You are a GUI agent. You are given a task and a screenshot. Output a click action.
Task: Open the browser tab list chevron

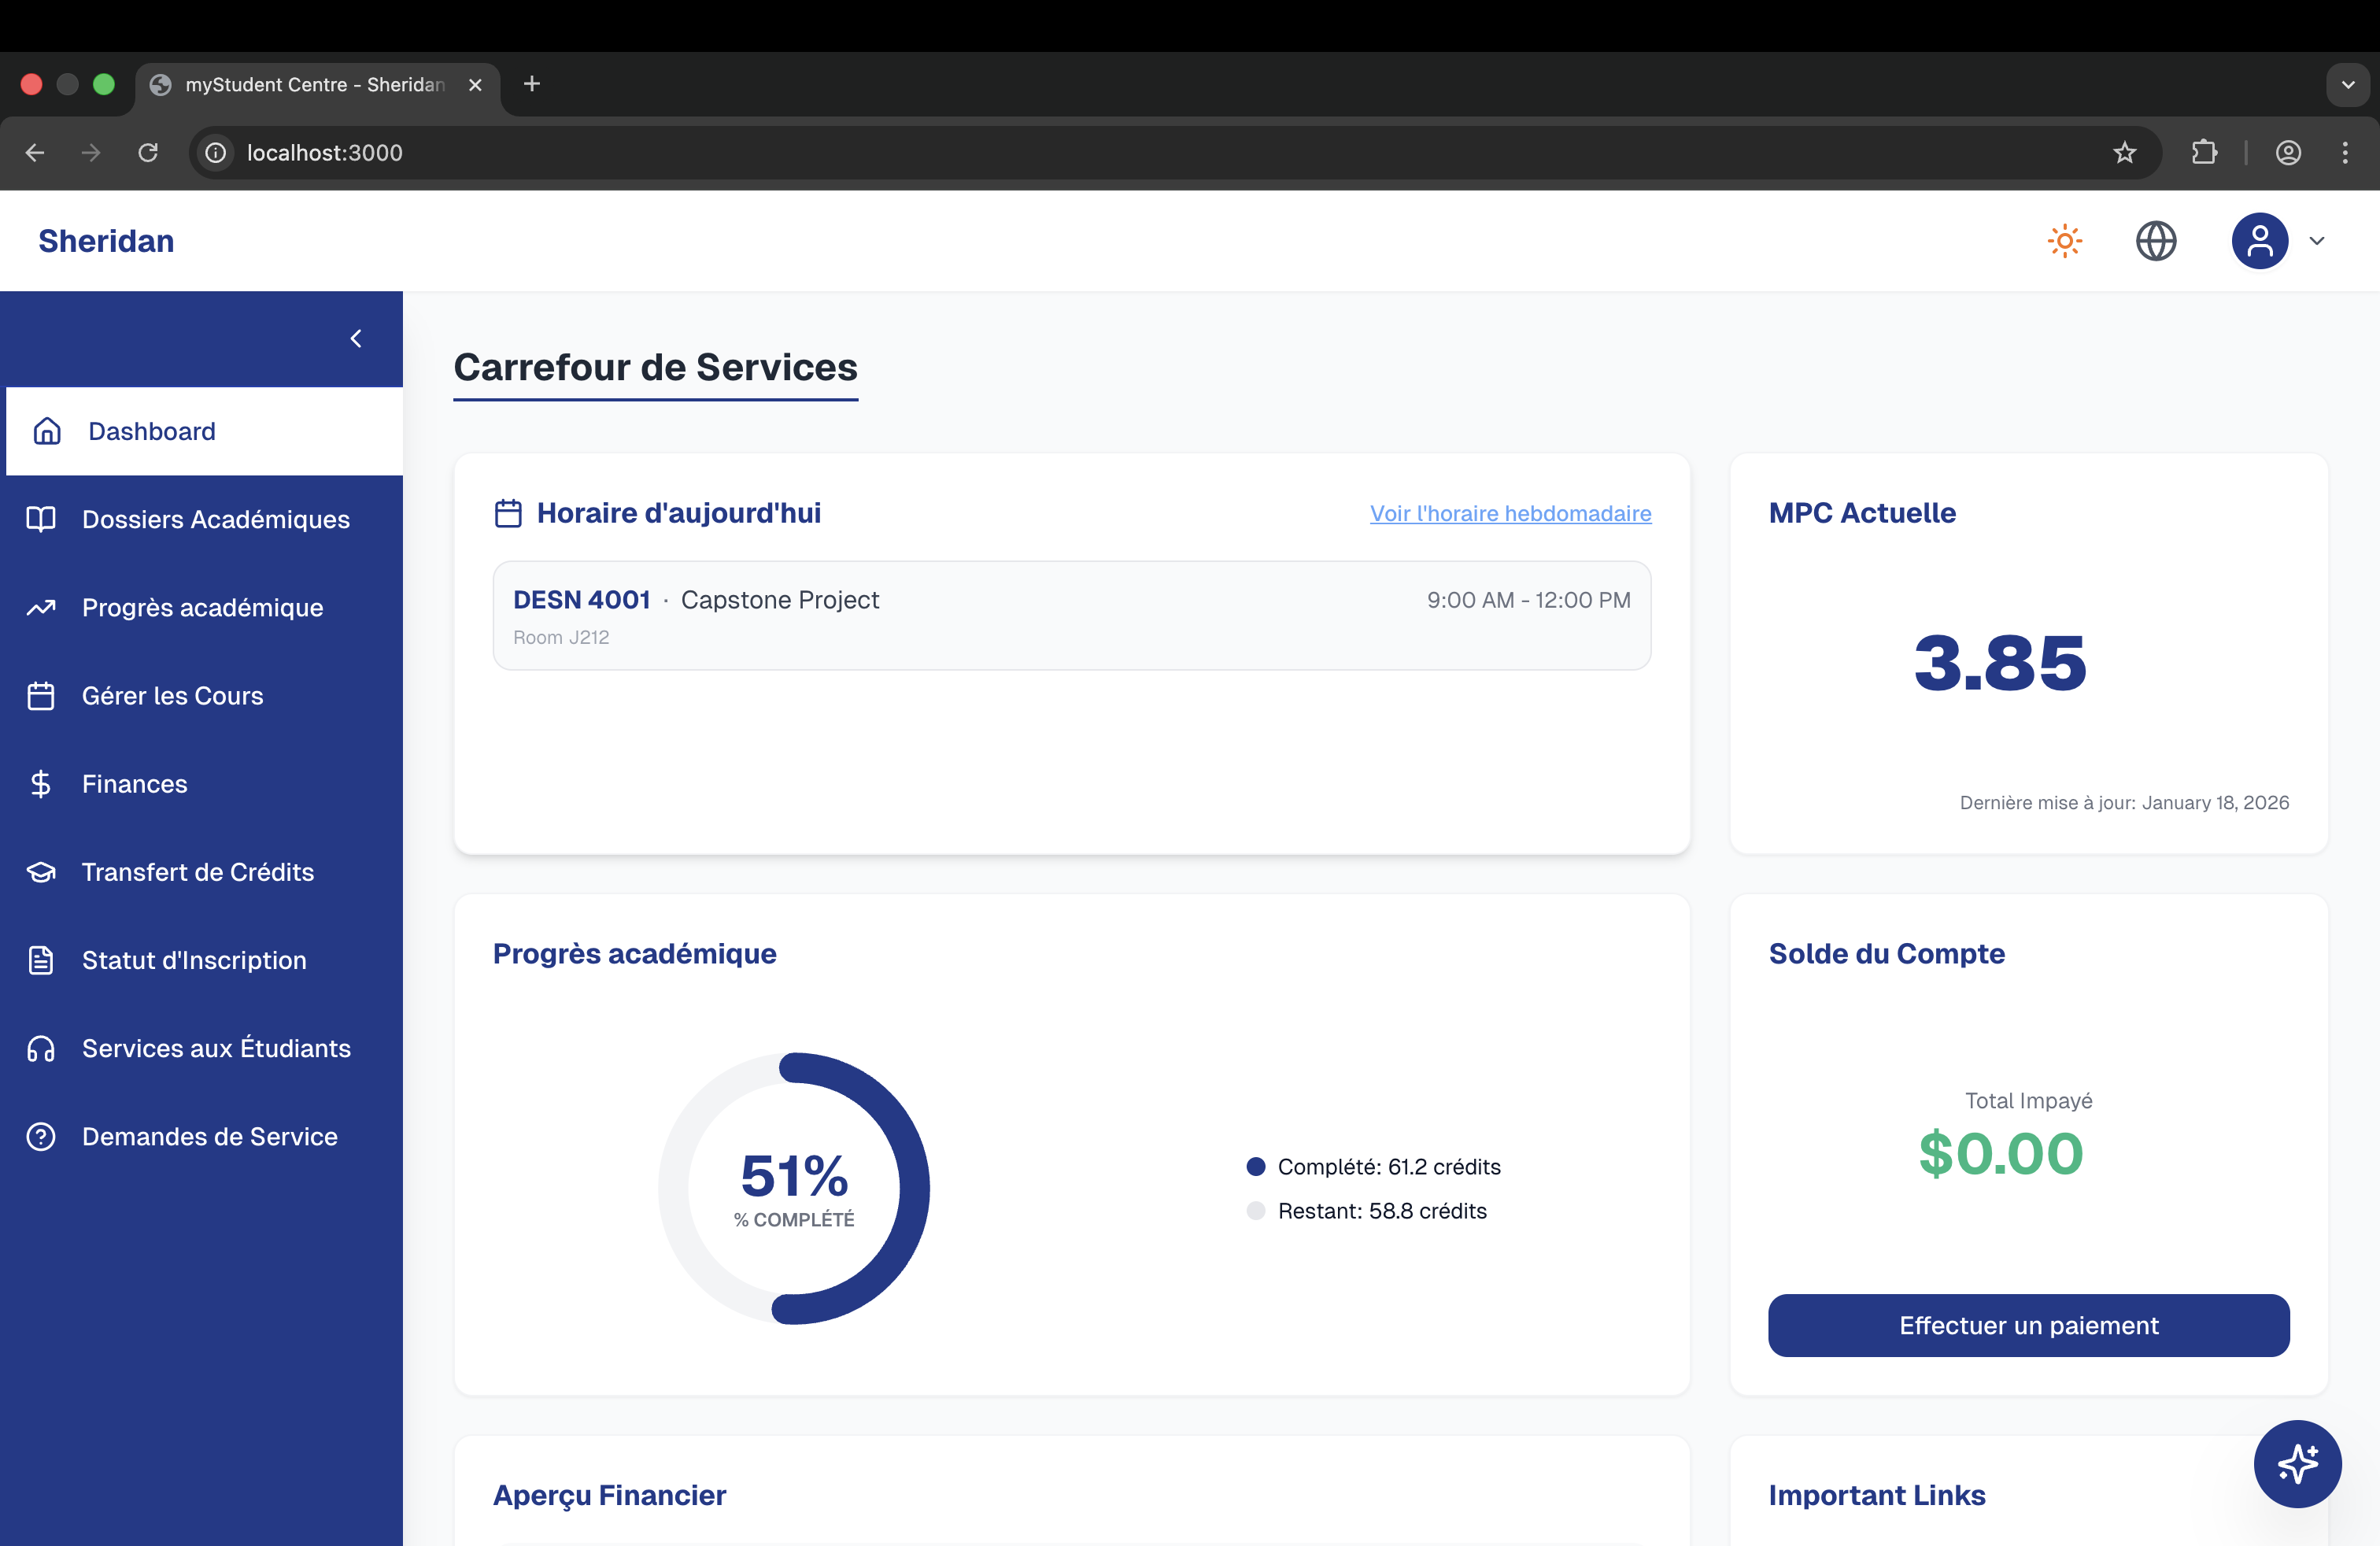click(x=2348, y=85)
